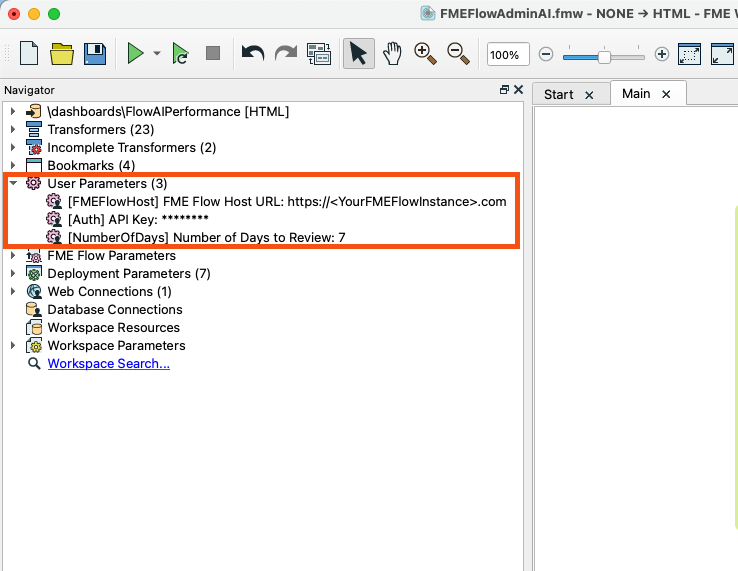Image resolution: width=738 pixels, height=571 pixels.
Task: Click the zoom slider handle
Action: pos(604,57)
